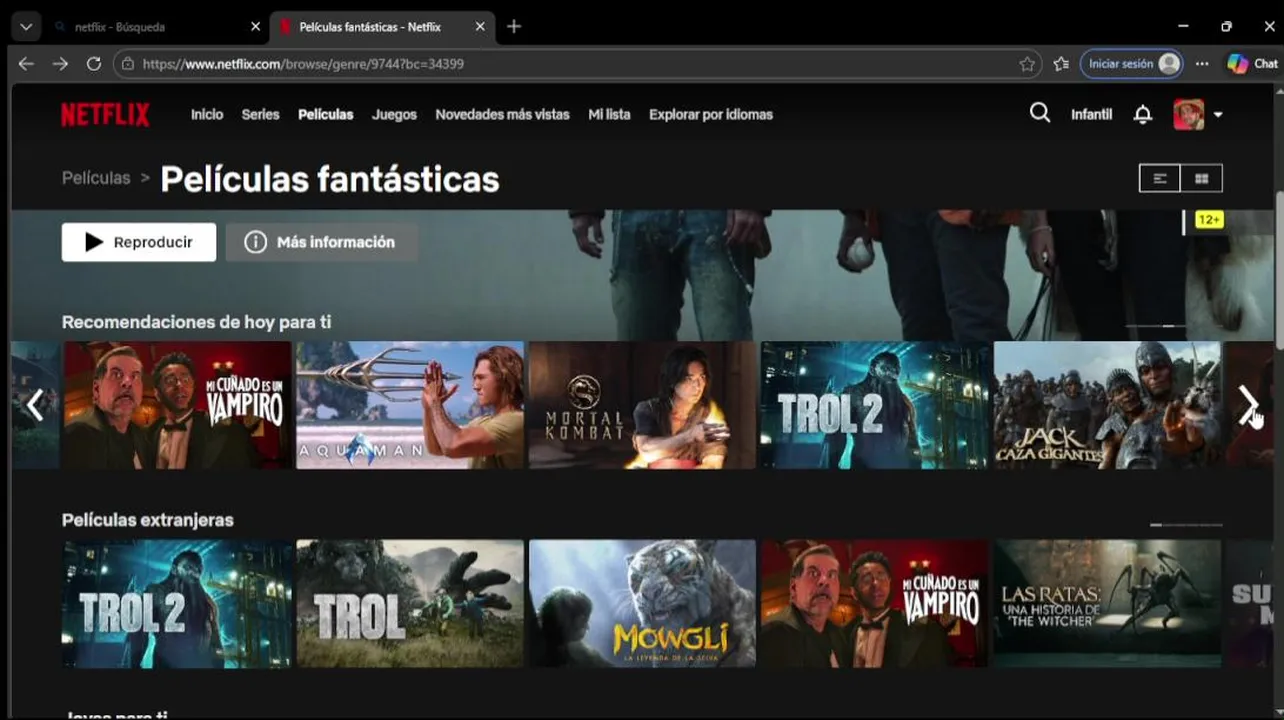Screen dimensions: 1284x720
Task: View site information lock icon
Action: pos(127,64)
